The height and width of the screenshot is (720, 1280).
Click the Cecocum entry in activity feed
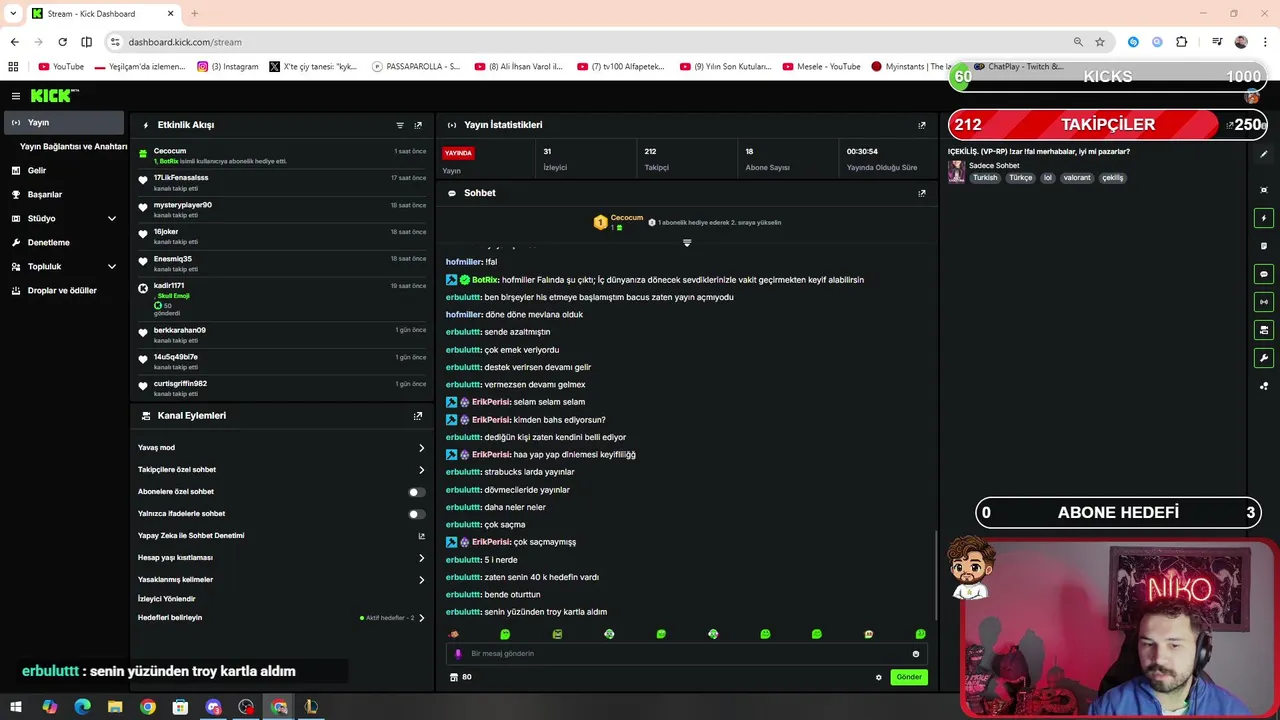coord(283,156)
